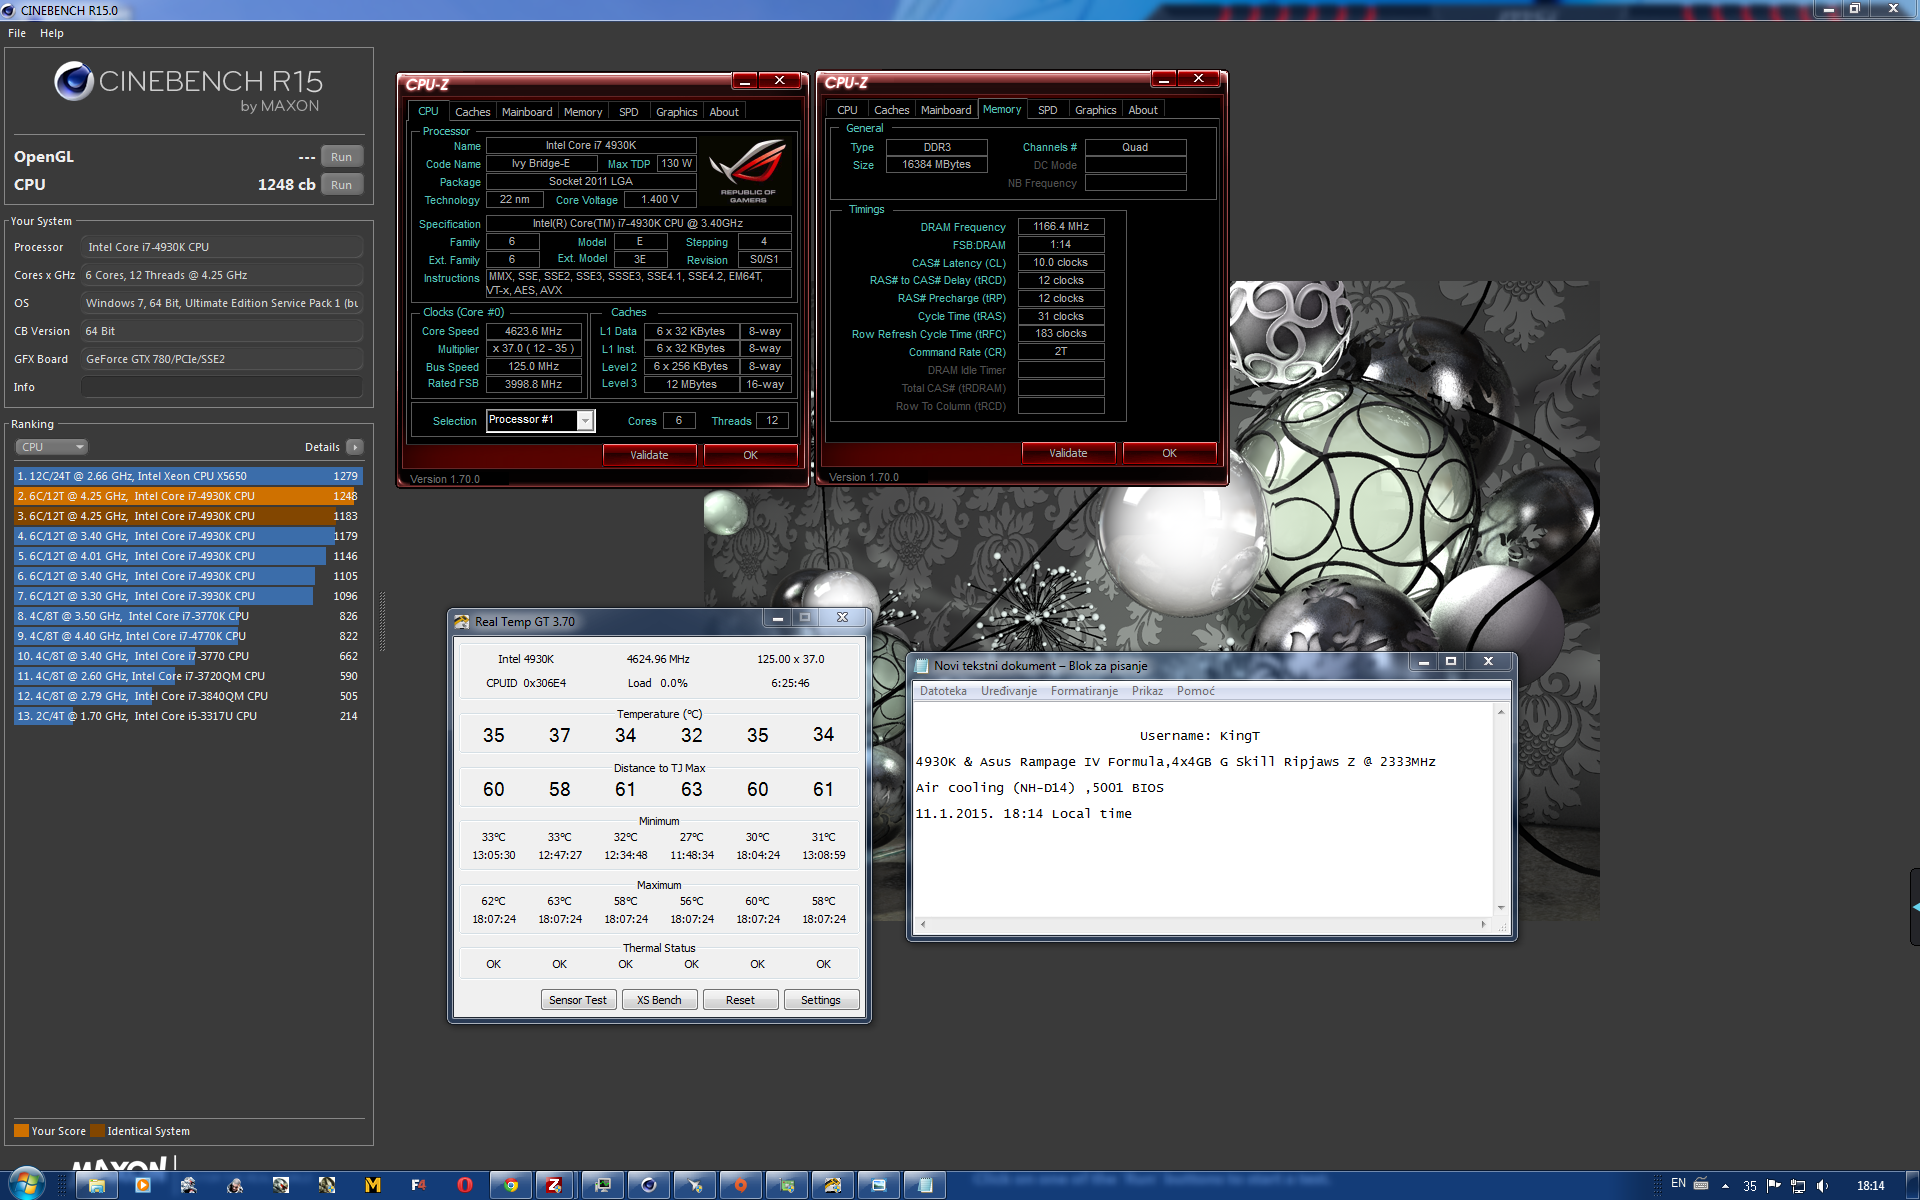Click the Show Desktop strip beside the clock
The height and width of the screenshot is (1200, 1920).
click(x=1912, y=1186)
